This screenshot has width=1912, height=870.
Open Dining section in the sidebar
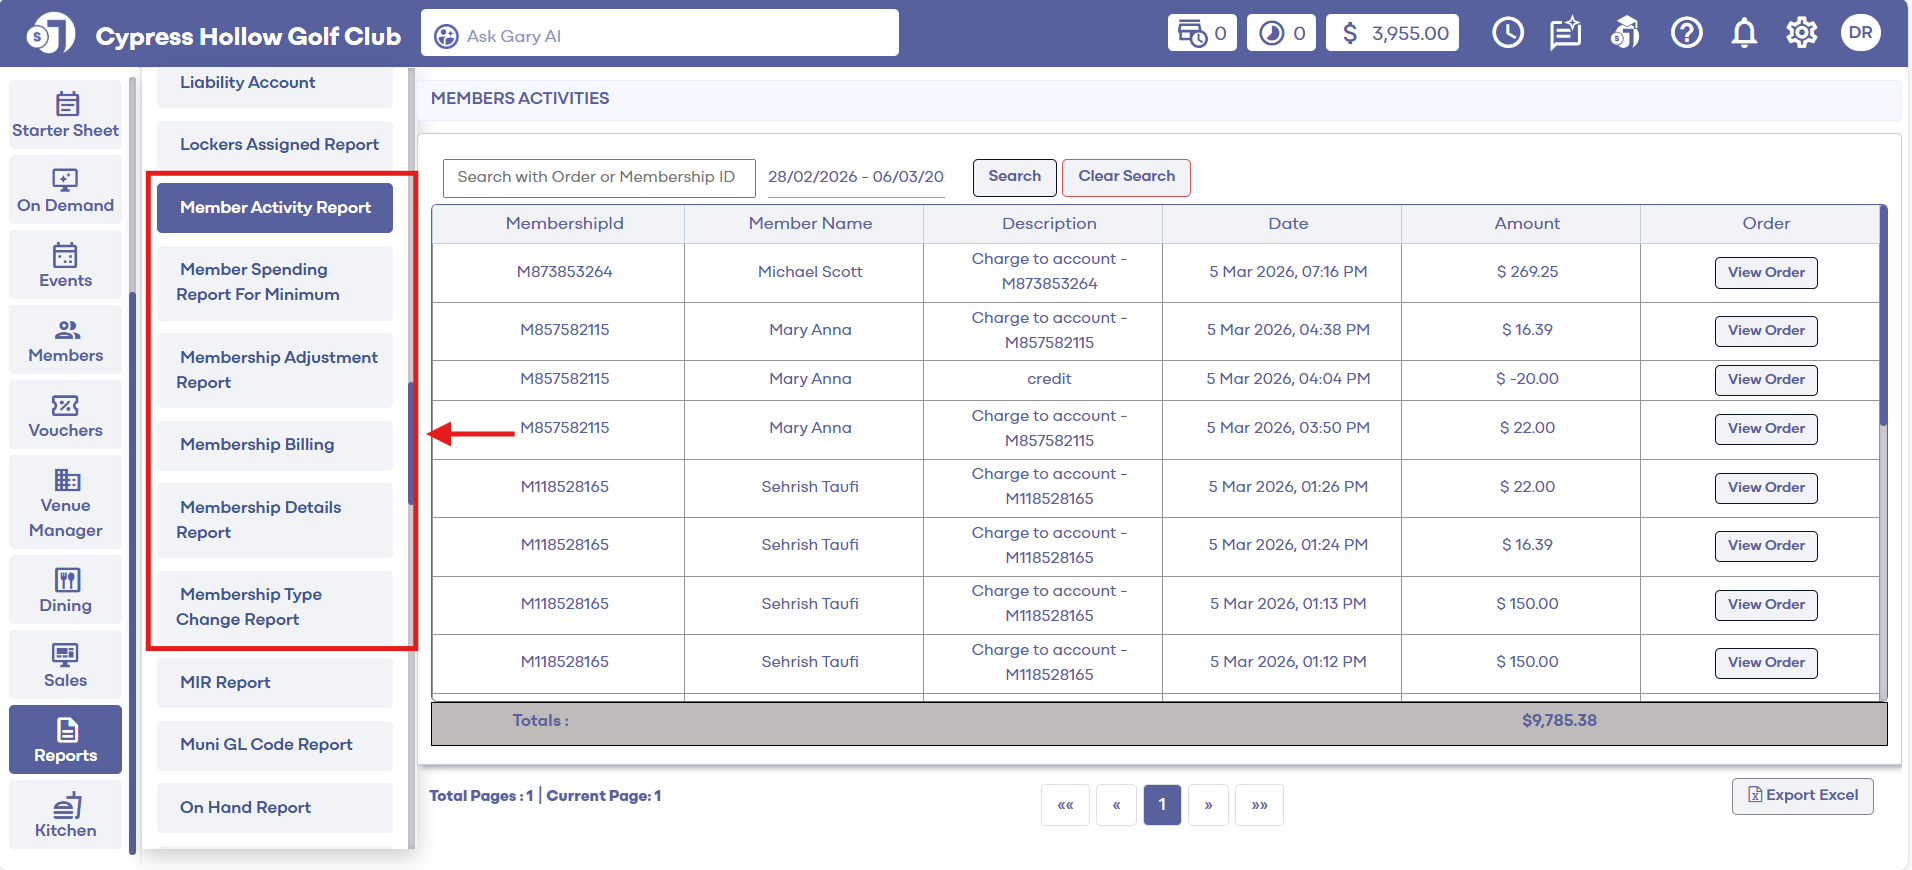point(66,591)
